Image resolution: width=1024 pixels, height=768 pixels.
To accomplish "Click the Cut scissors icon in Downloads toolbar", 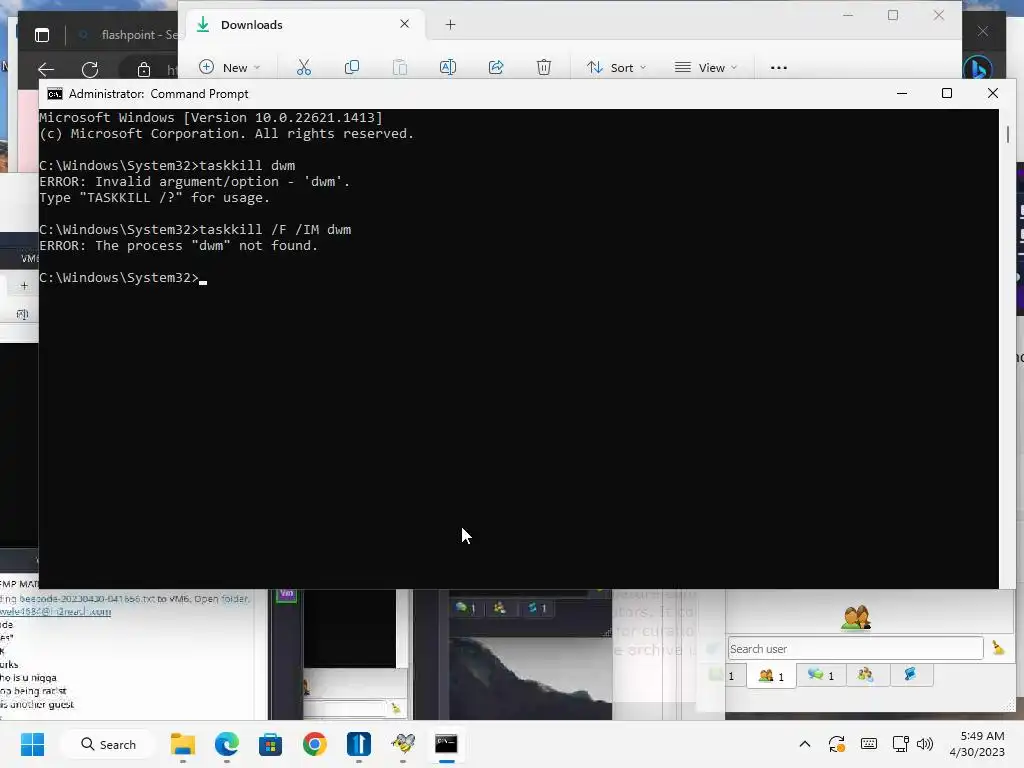I will pos(304,67).
